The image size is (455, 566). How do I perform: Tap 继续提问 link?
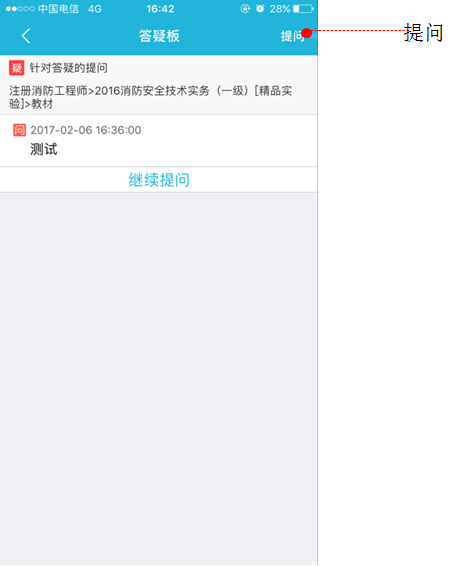coord(159,179)
